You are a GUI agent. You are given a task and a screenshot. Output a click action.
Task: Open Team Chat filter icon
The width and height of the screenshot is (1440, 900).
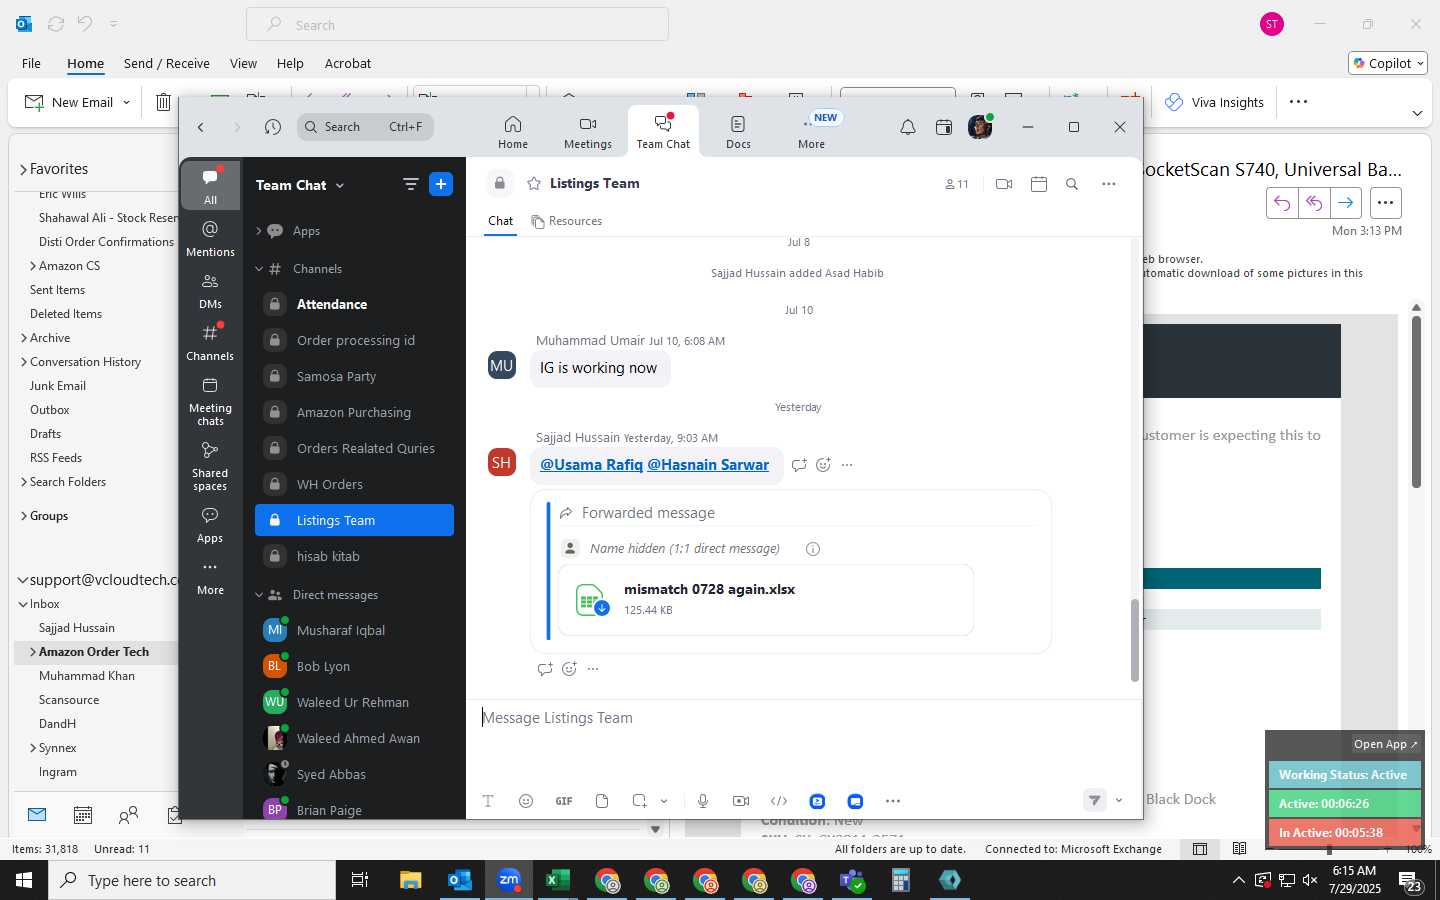[x=410, y=184]
